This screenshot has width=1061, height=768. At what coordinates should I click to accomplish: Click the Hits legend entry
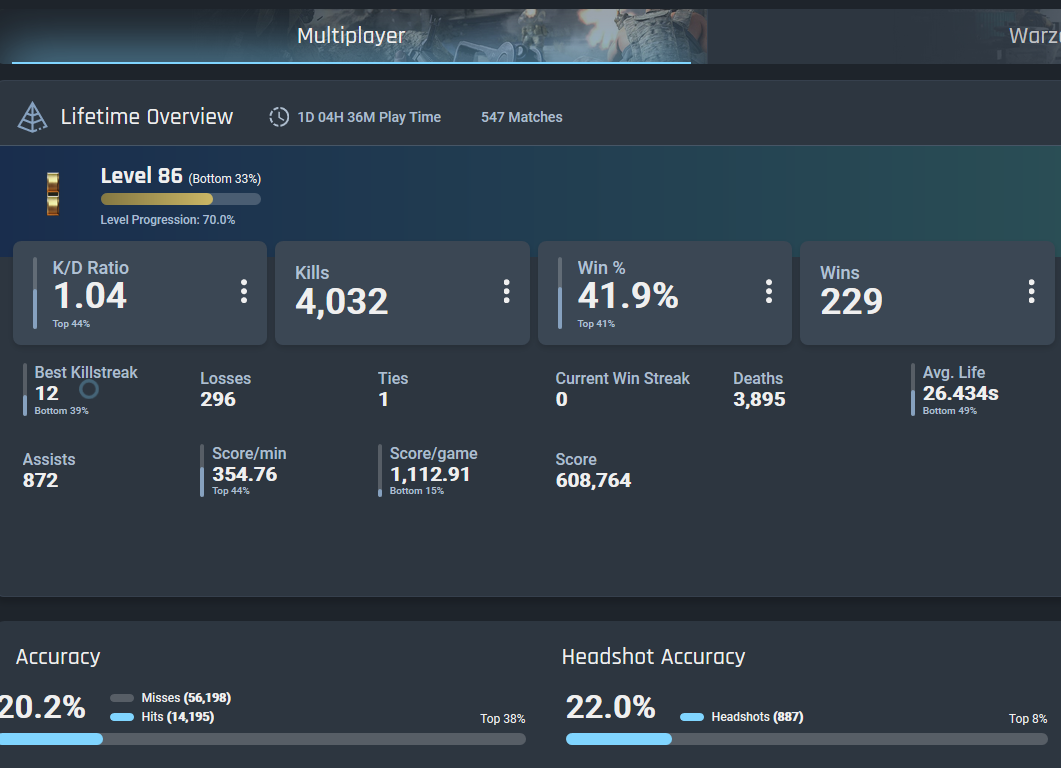tap(162, 717)
